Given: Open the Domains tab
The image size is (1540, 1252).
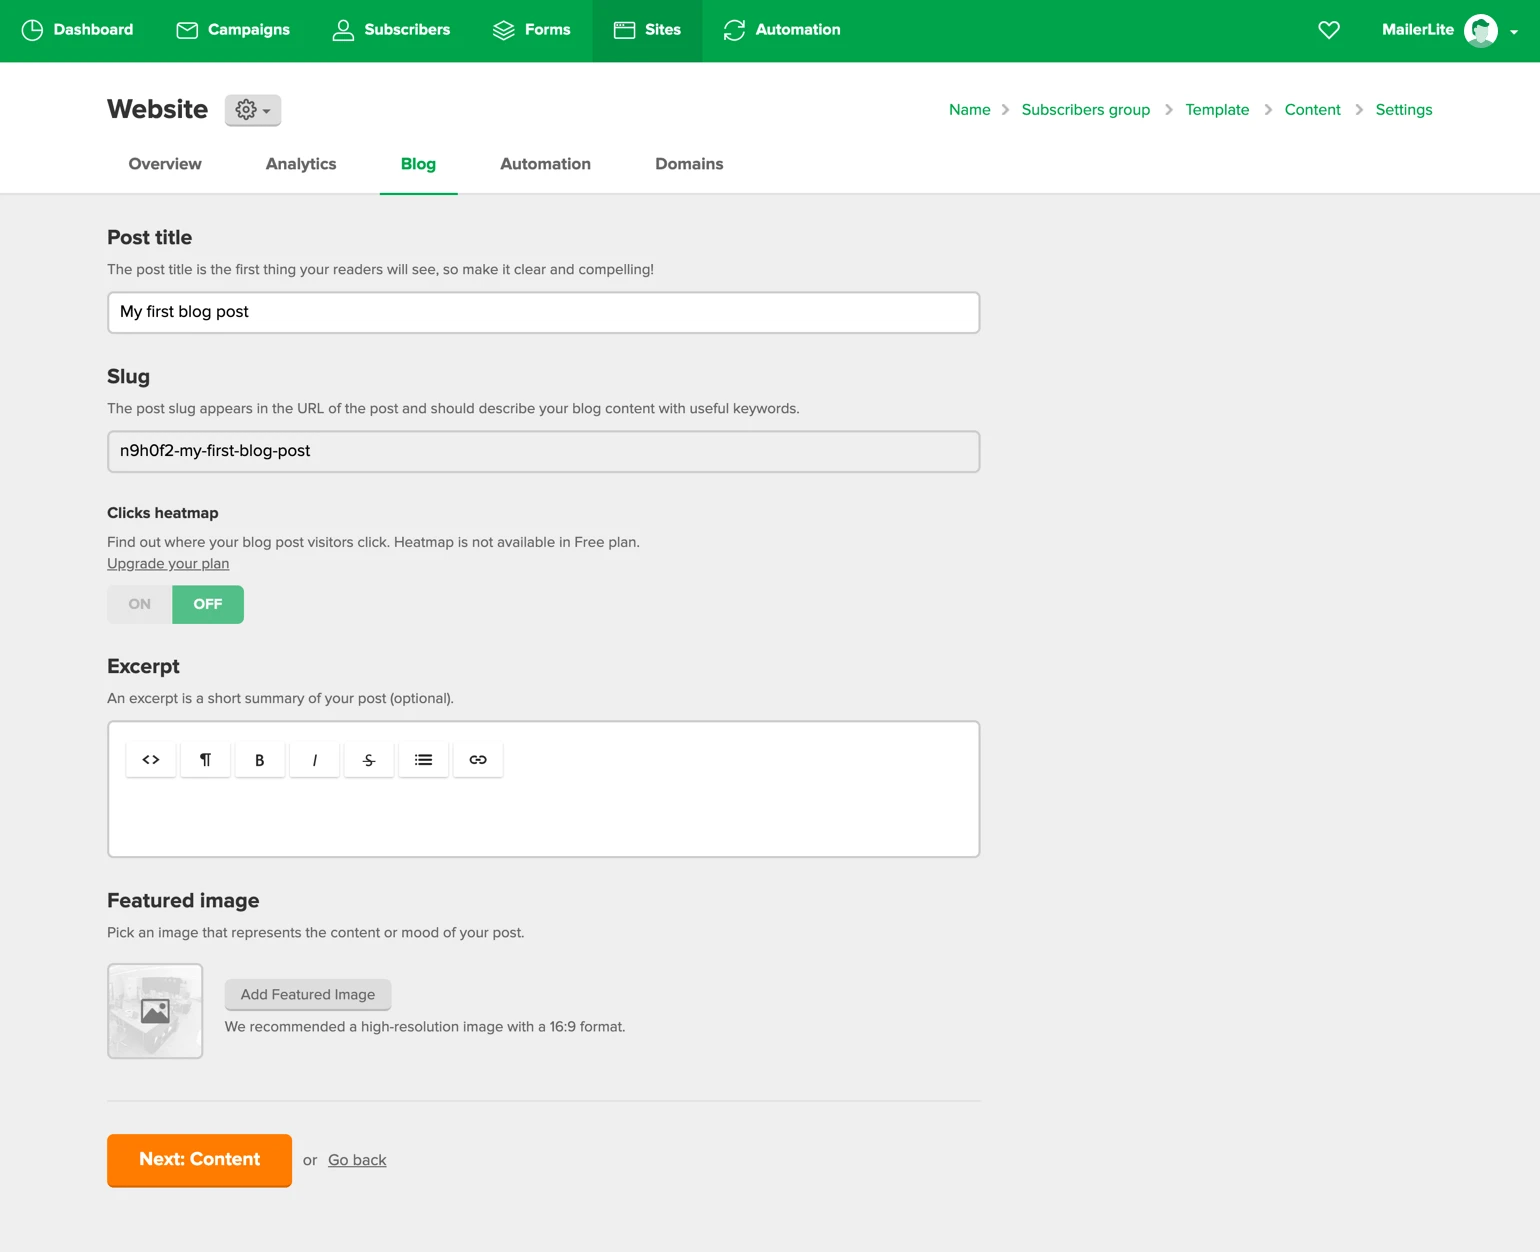Looking at the screenshot, I should click(x=689, y=164).
